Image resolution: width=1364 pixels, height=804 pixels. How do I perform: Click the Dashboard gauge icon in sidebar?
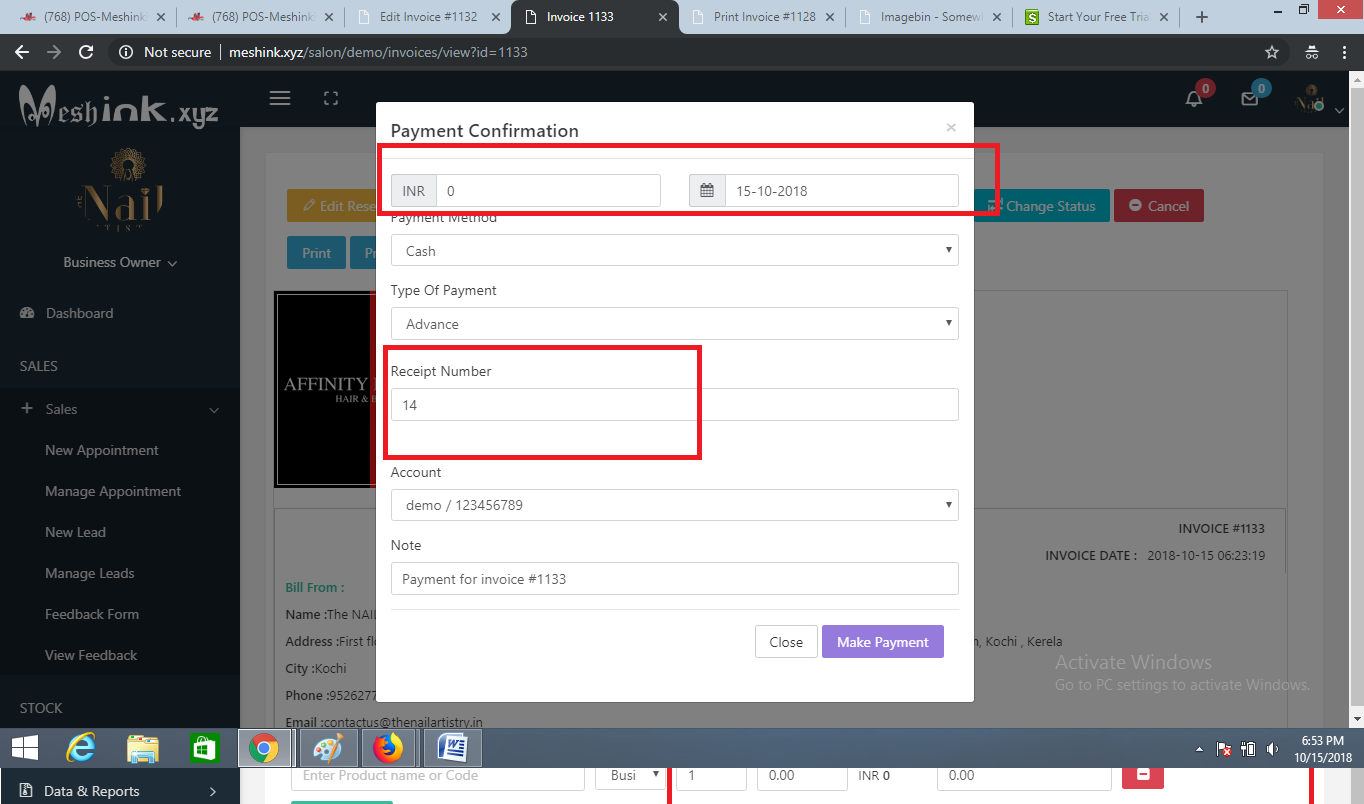coord(28,313)
